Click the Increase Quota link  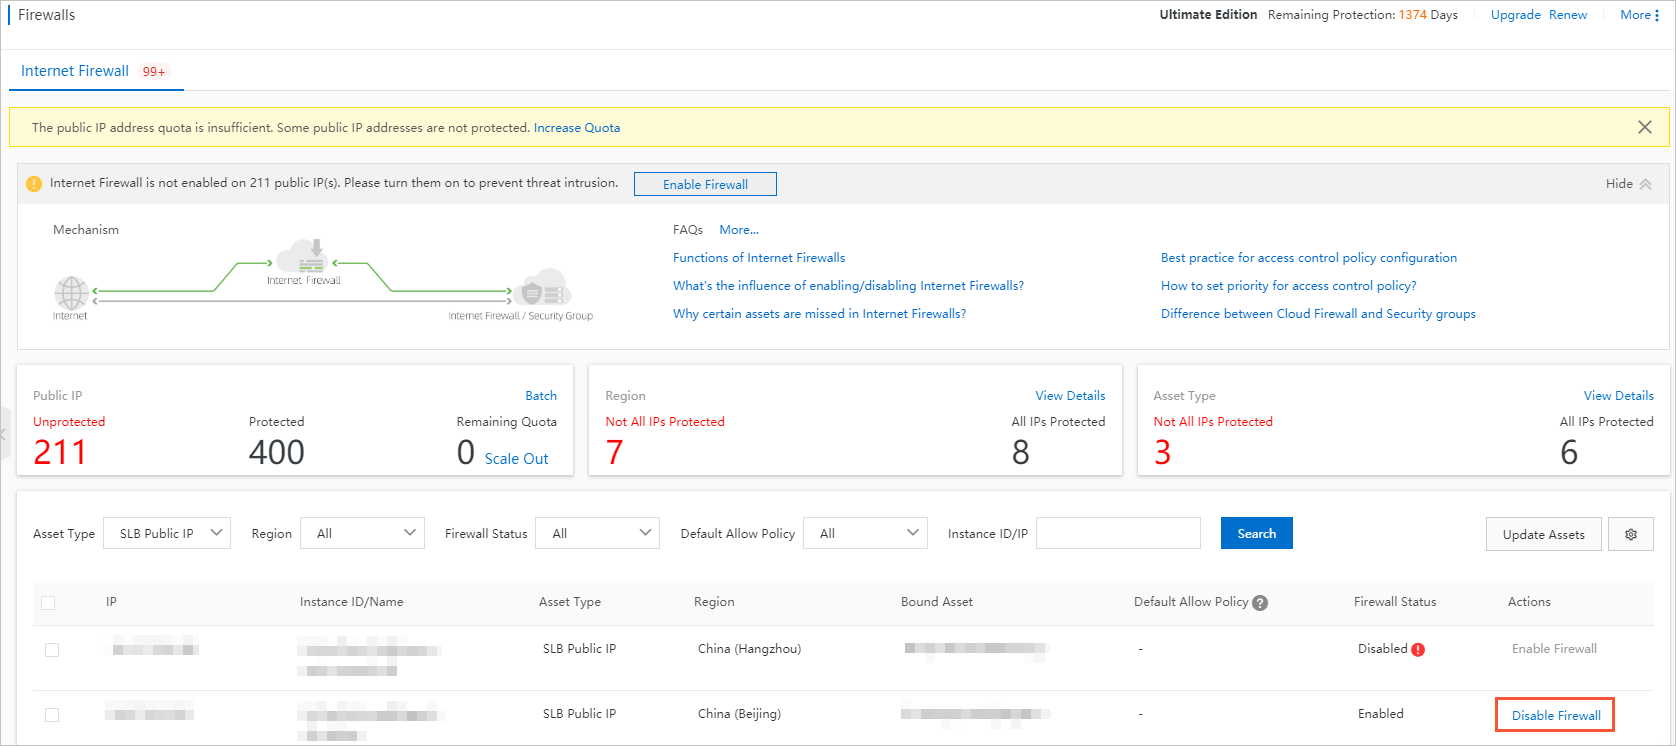click(577, 128)
